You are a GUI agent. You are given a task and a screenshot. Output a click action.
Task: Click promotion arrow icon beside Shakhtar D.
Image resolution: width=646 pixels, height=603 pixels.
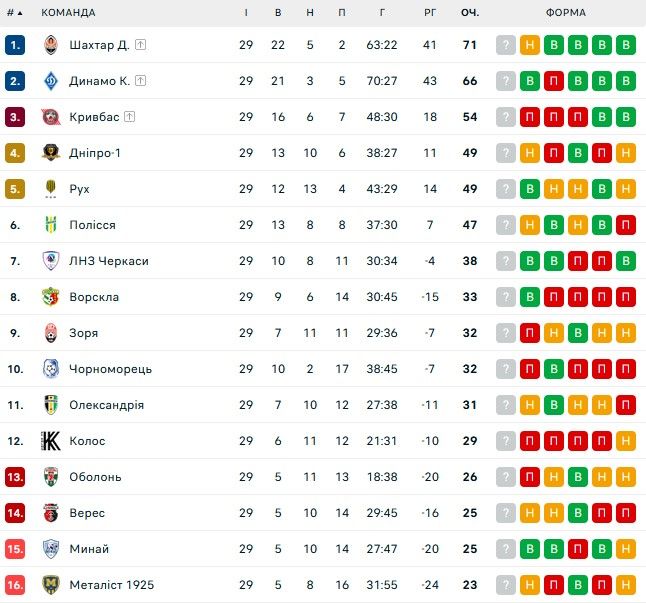tap(141, 45)
